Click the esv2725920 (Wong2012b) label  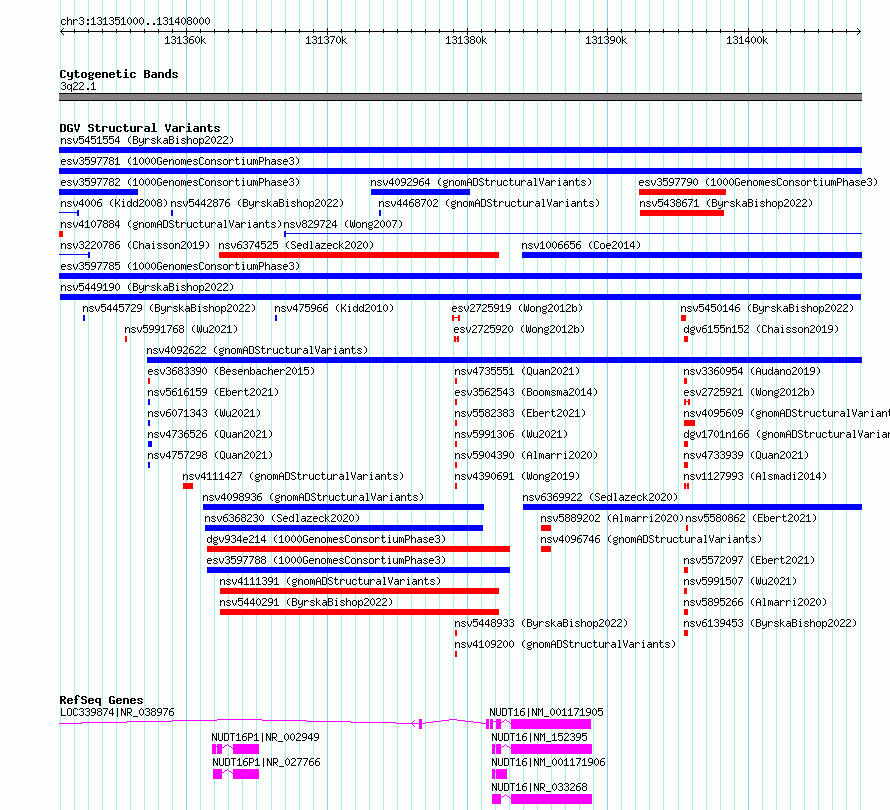[x=519, y=329]
